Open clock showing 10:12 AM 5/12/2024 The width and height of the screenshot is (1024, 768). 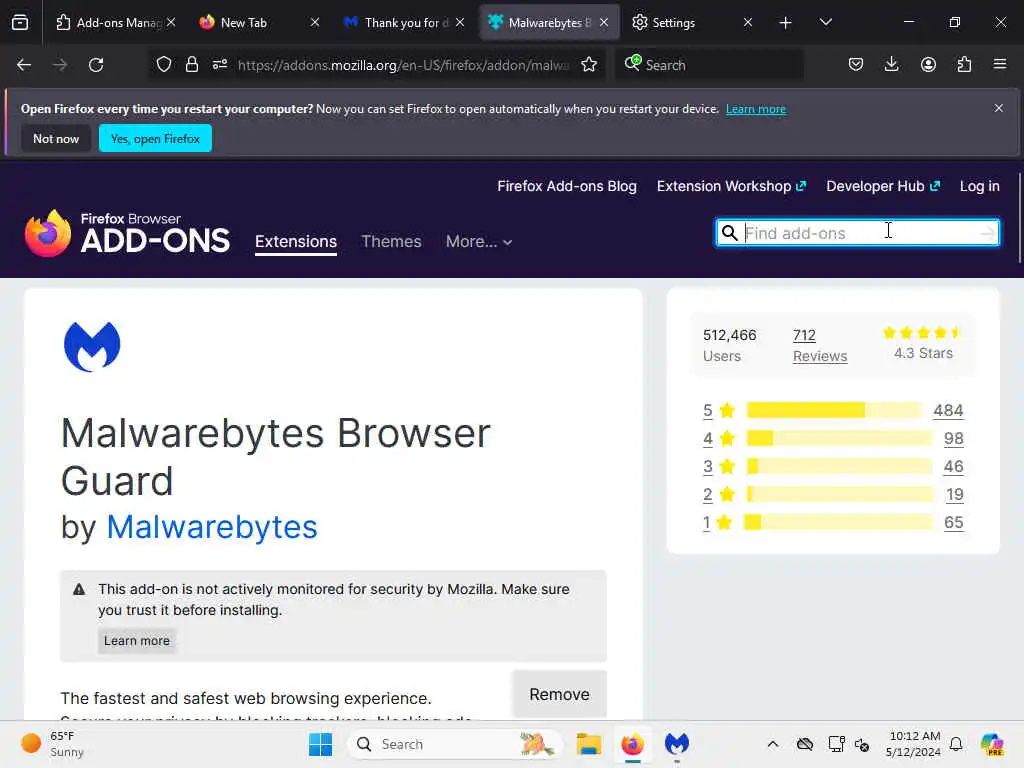(914, 744)
